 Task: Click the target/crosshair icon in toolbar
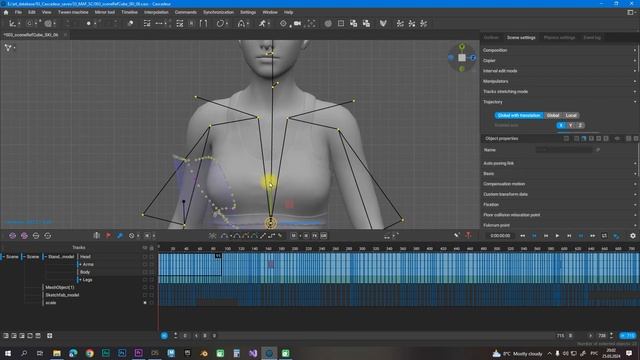(x=283, y=24)
